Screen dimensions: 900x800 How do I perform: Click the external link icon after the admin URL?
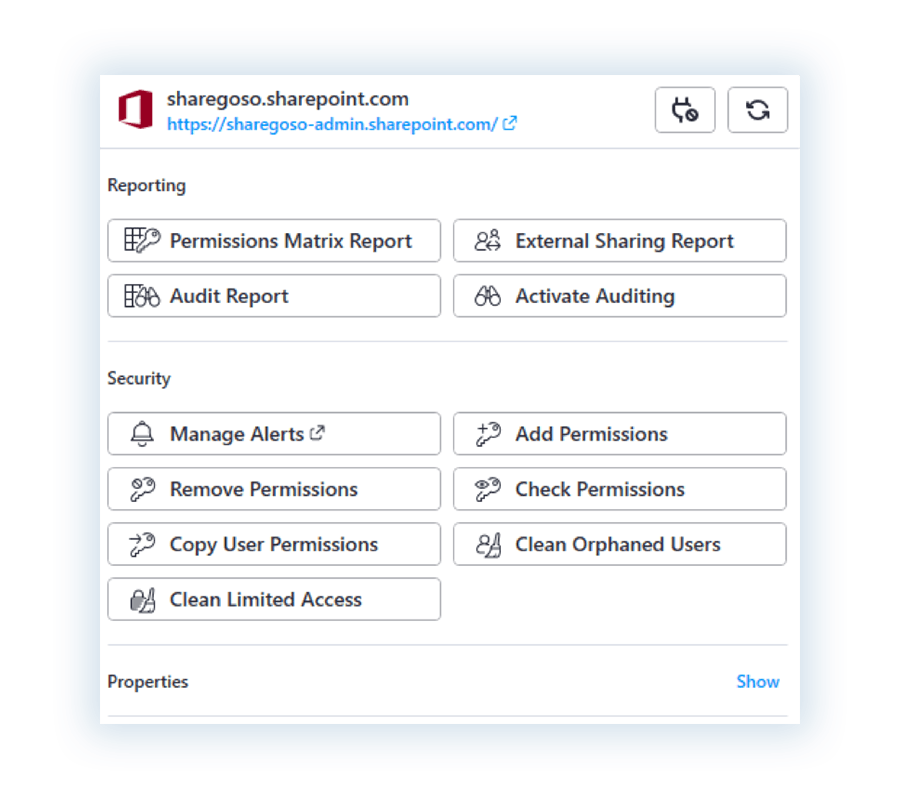pos(509,123)
